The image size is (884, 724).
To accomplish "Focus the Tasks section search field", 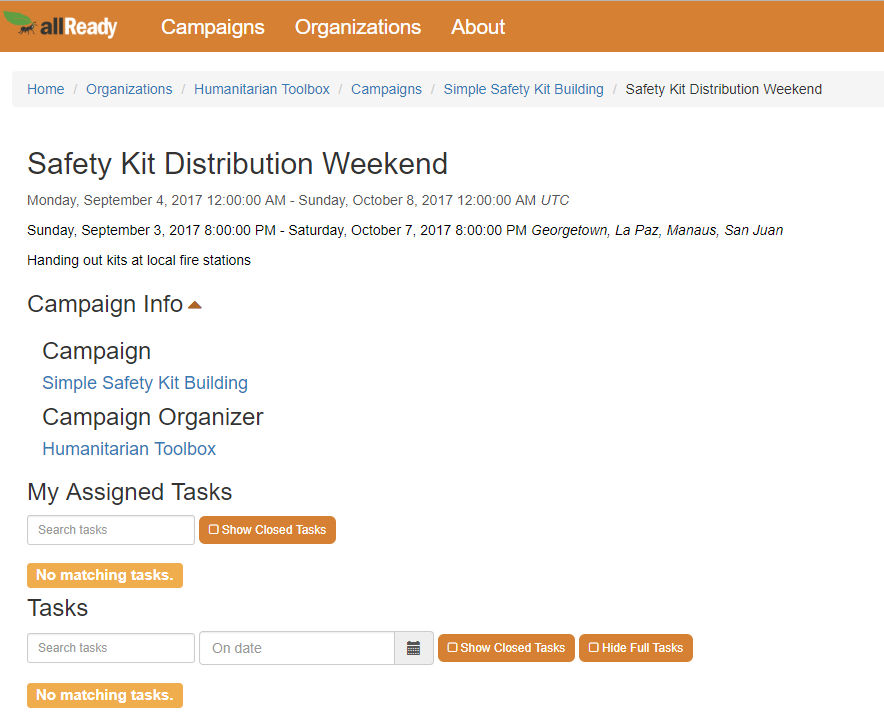I will coord(111,648).
